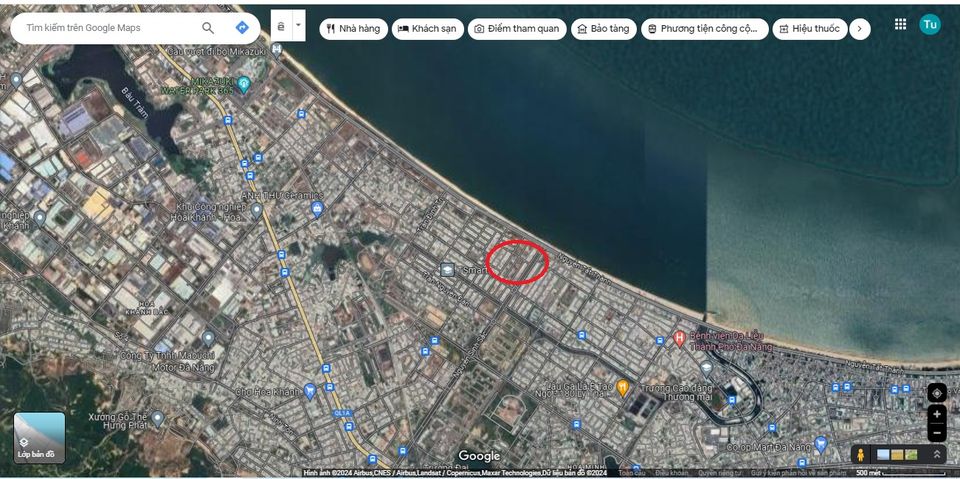Open directions with the blue arrow icon
The width and height of the screenshot is (960, 479).
pos(242,28)
